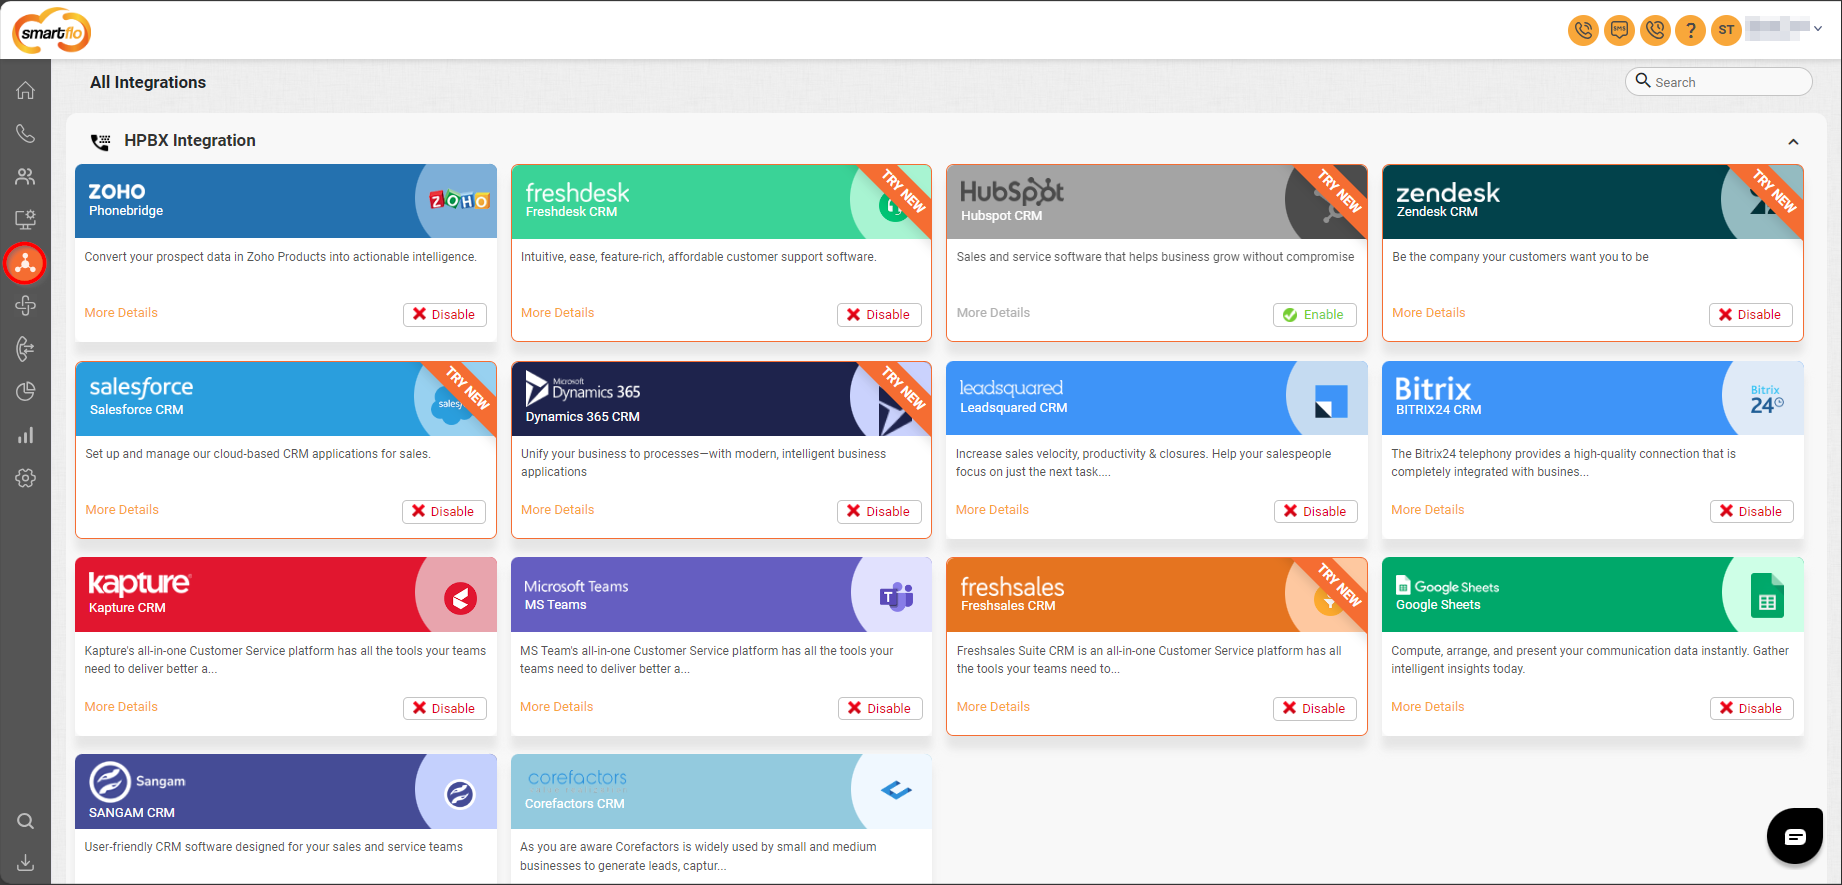Enable the Hubspot CRM integration
1842x885 pixels.
click(x=1314, y=314)
